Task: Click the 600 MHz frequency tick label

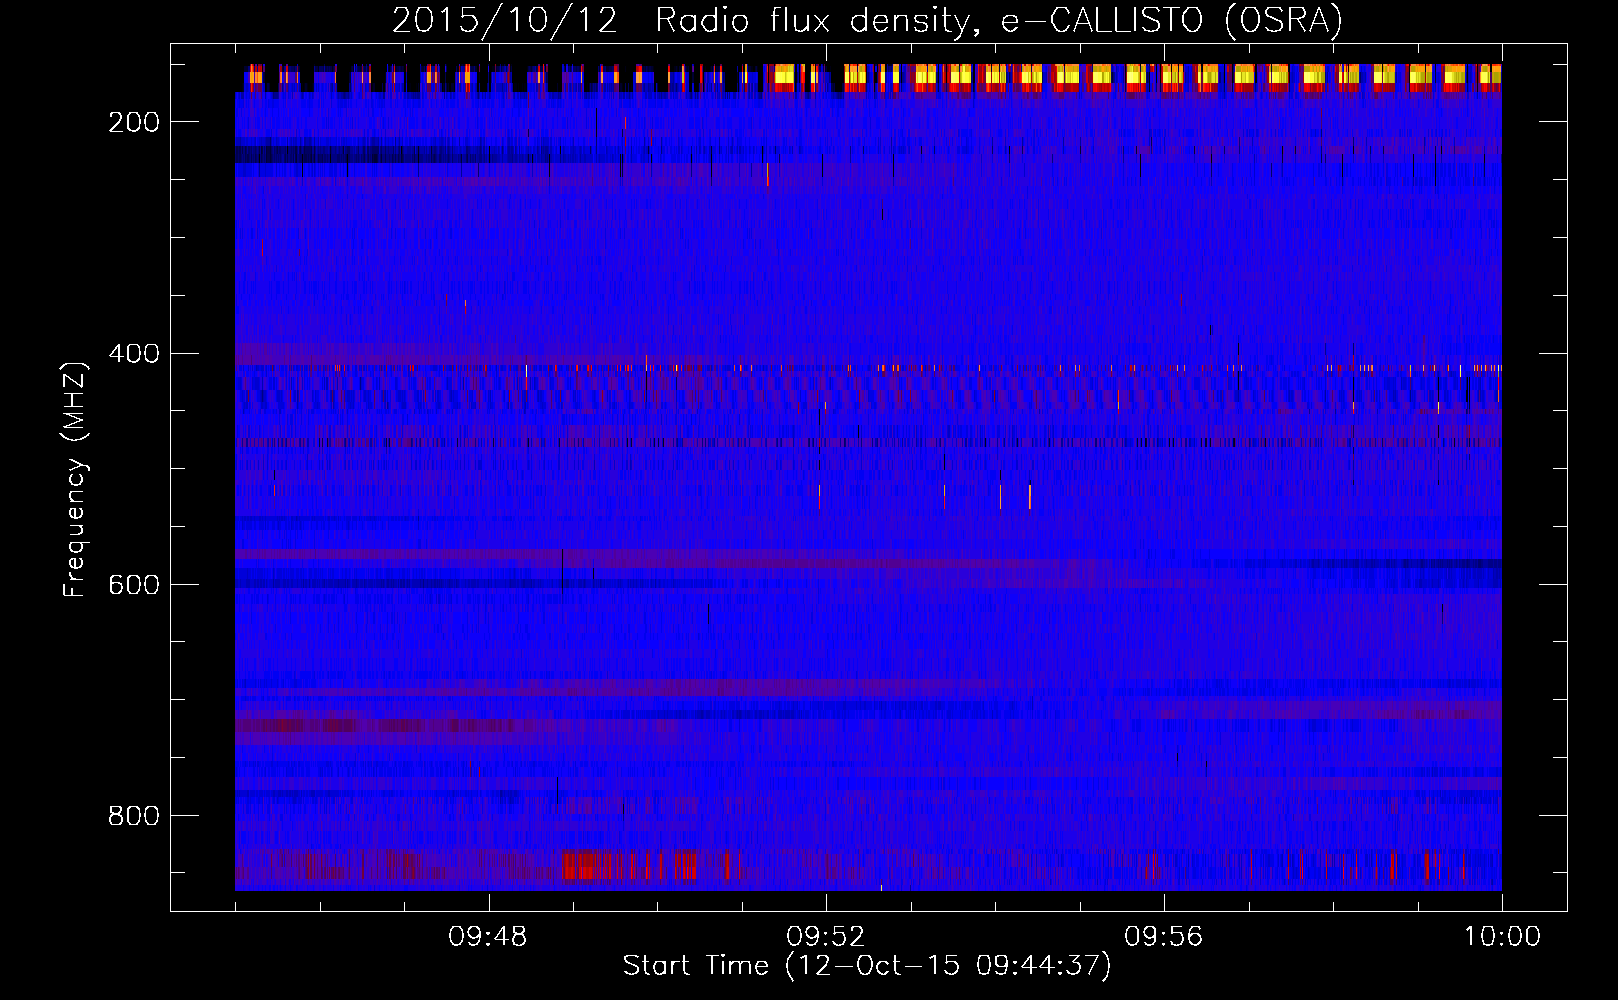Action: (134, 585)
